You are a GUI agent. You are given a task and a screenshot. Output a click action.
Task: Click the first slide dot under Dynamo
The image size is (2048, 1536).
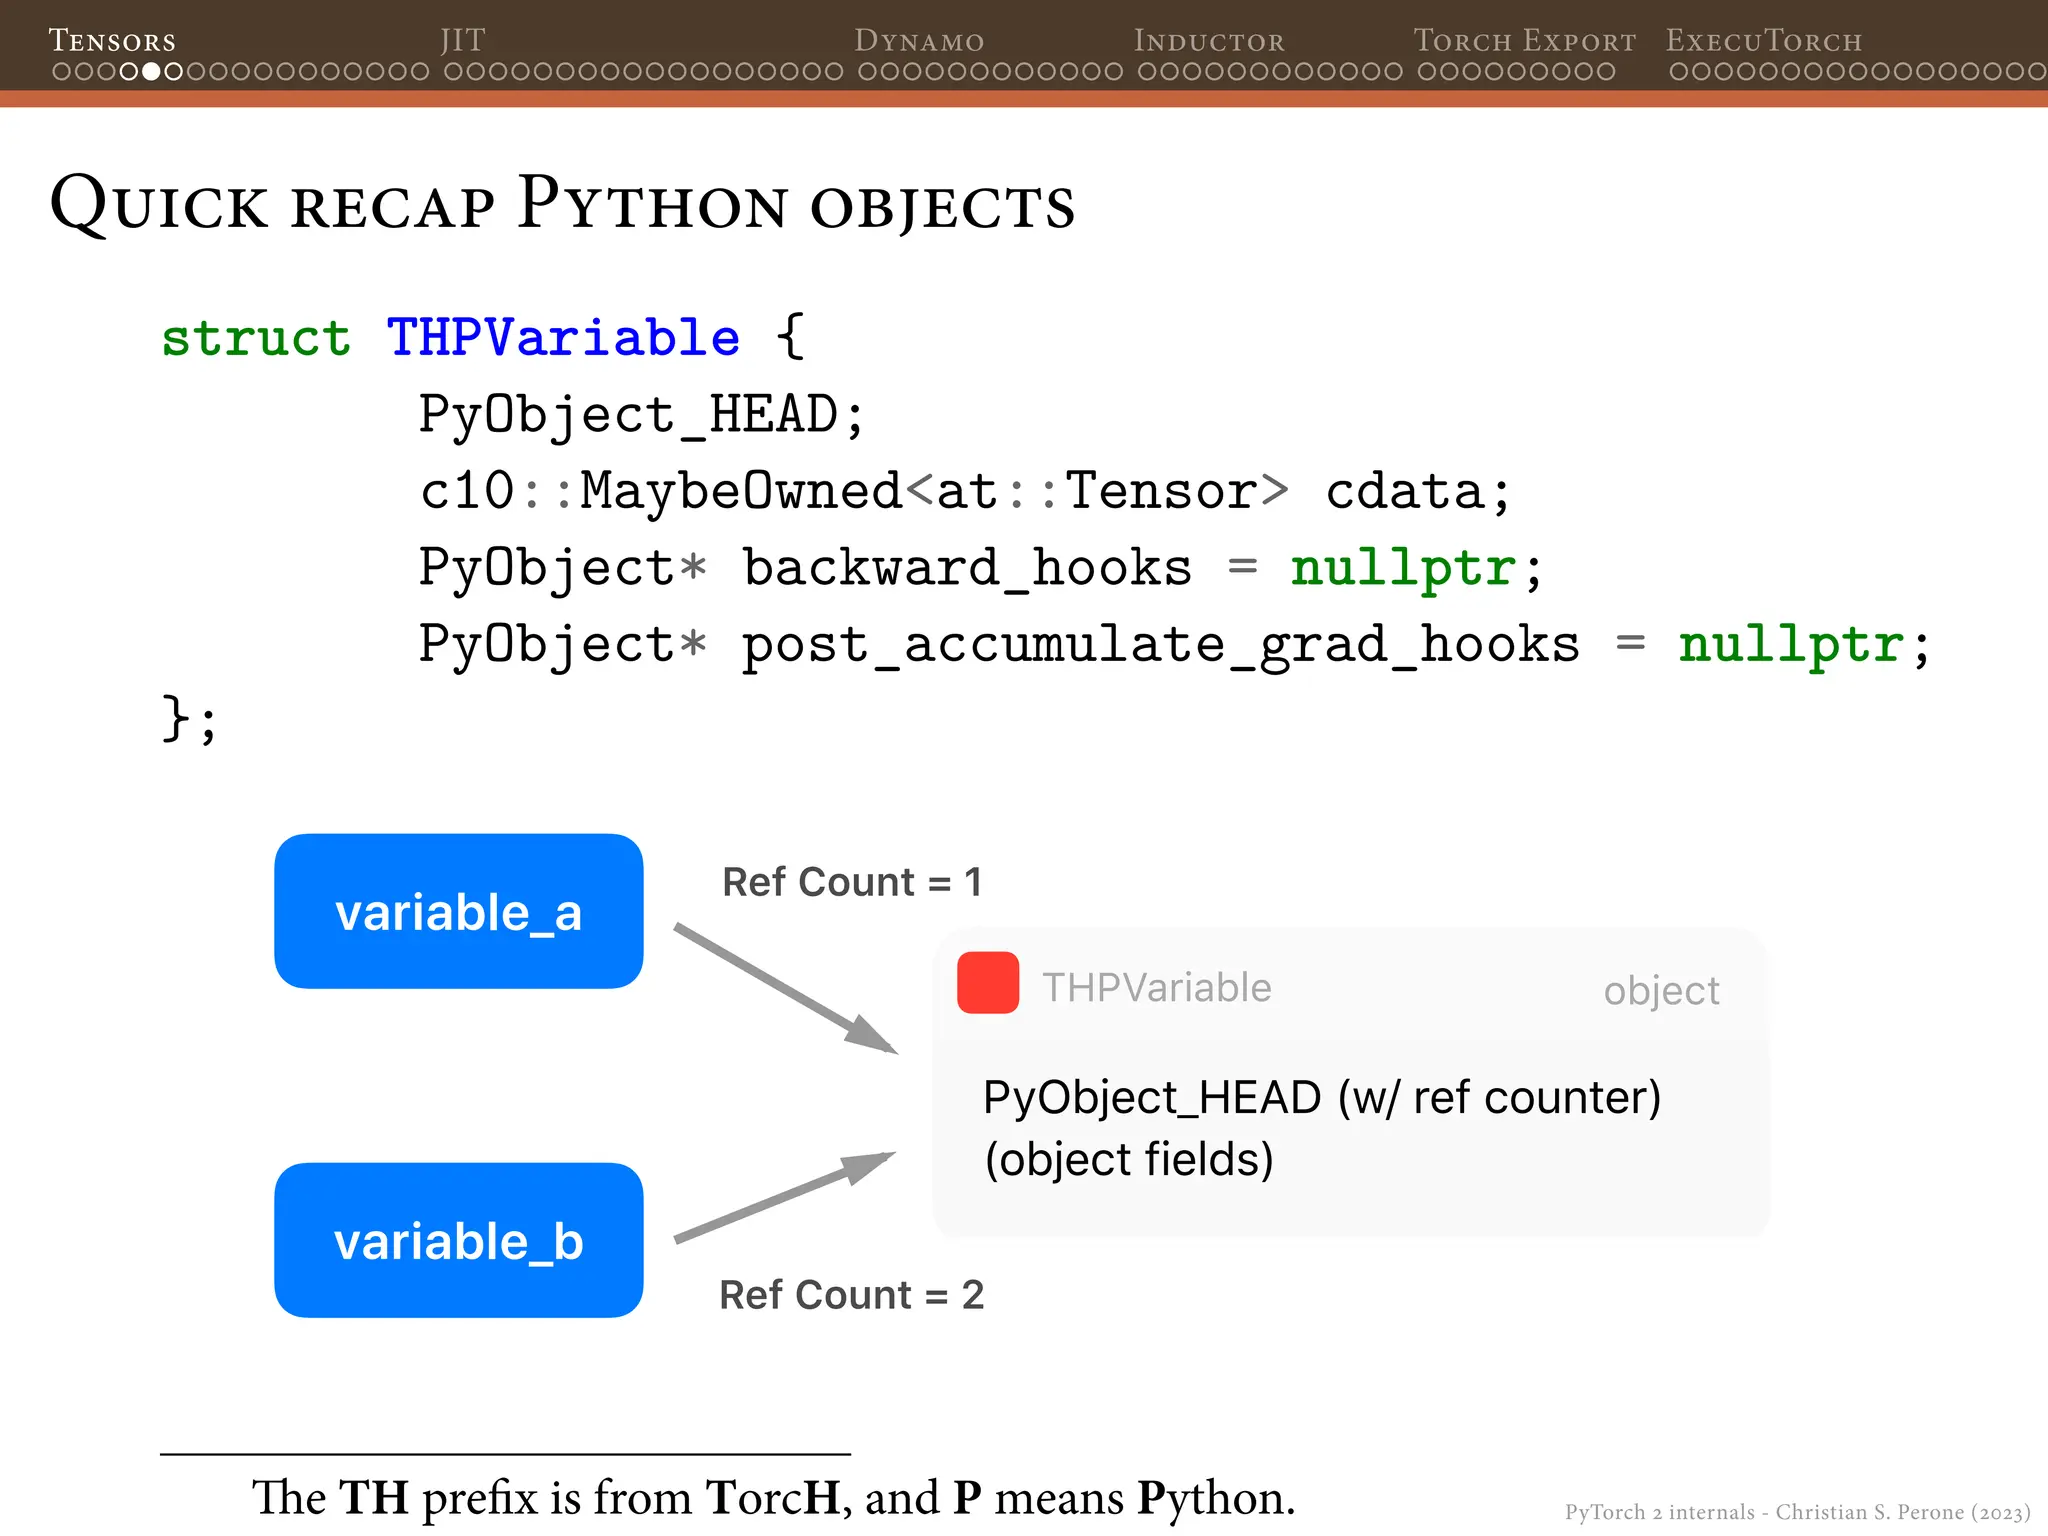(x=868, y=72)
